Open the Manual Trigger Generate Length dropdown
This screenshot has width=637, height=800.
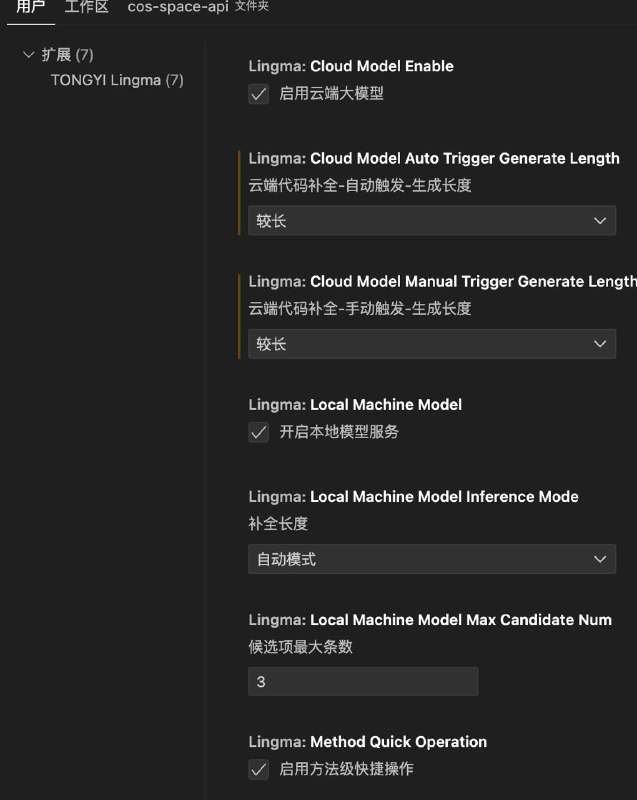coord(431,343)
